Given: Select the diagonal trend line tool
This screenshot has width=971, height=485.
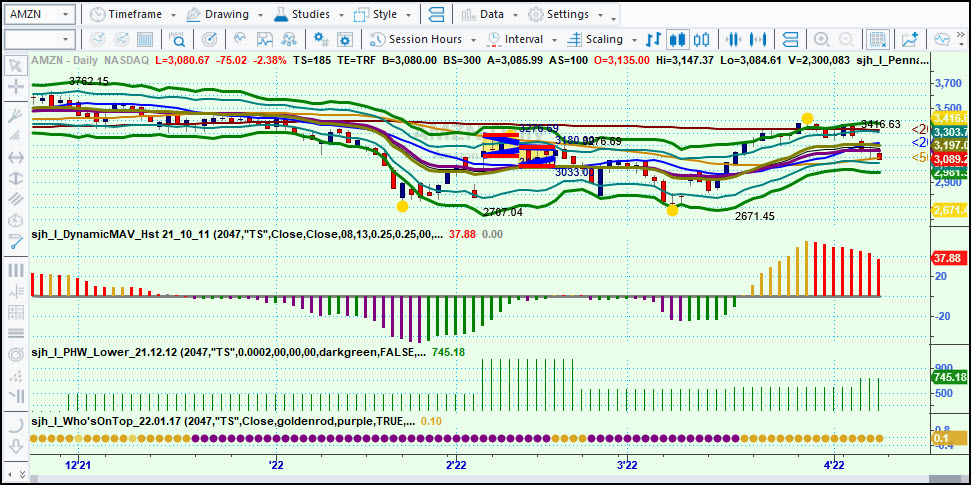Looking at the screenshot, I should [16, 136].
